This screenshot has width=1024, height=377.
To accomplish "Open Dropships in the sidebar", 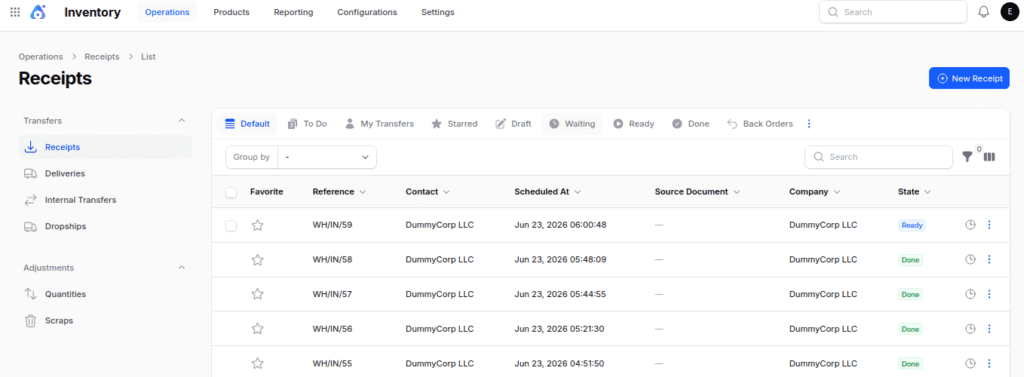I will pos(106,227).
